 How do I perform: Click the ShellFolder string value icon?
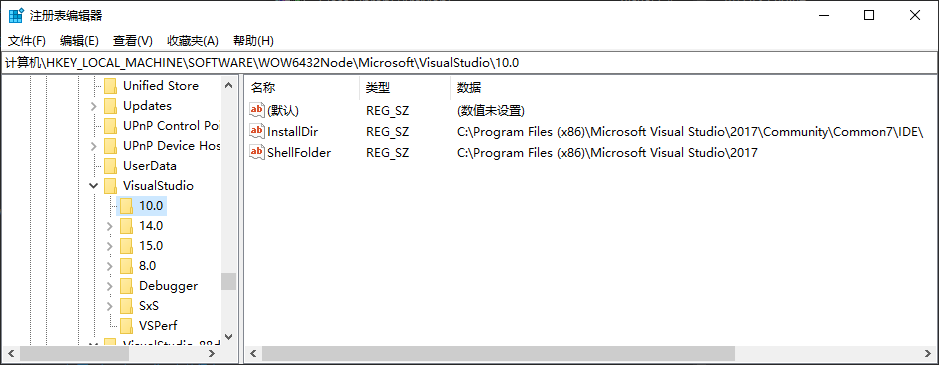pyautogui.click(x=257, y=152)
